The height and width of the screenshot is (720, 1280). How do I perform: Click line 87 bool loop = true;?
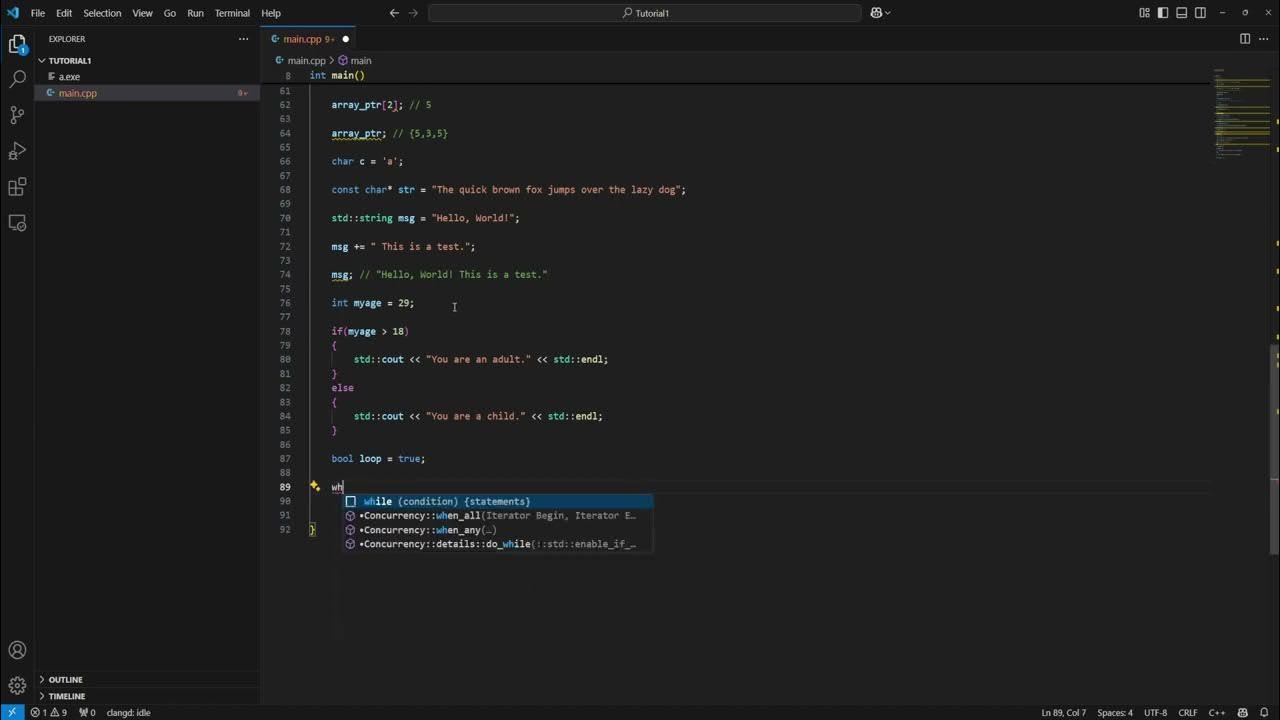click(378, 458)
